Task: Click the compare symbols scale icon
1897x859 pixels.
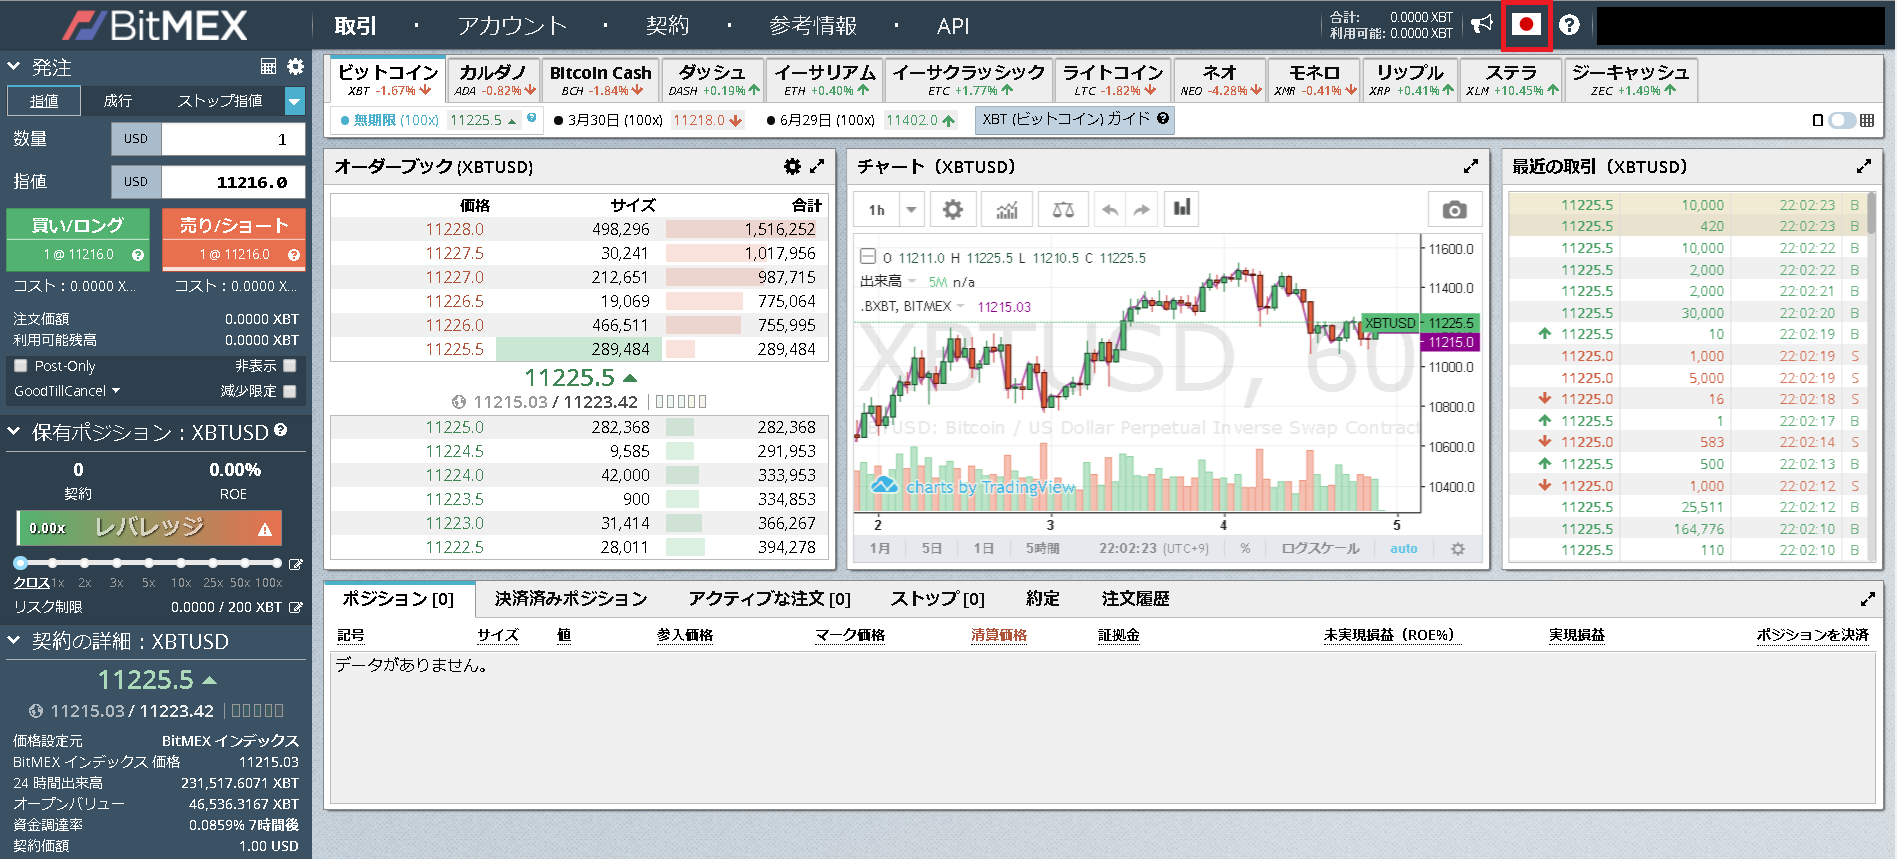Action: coord(1063,209)
